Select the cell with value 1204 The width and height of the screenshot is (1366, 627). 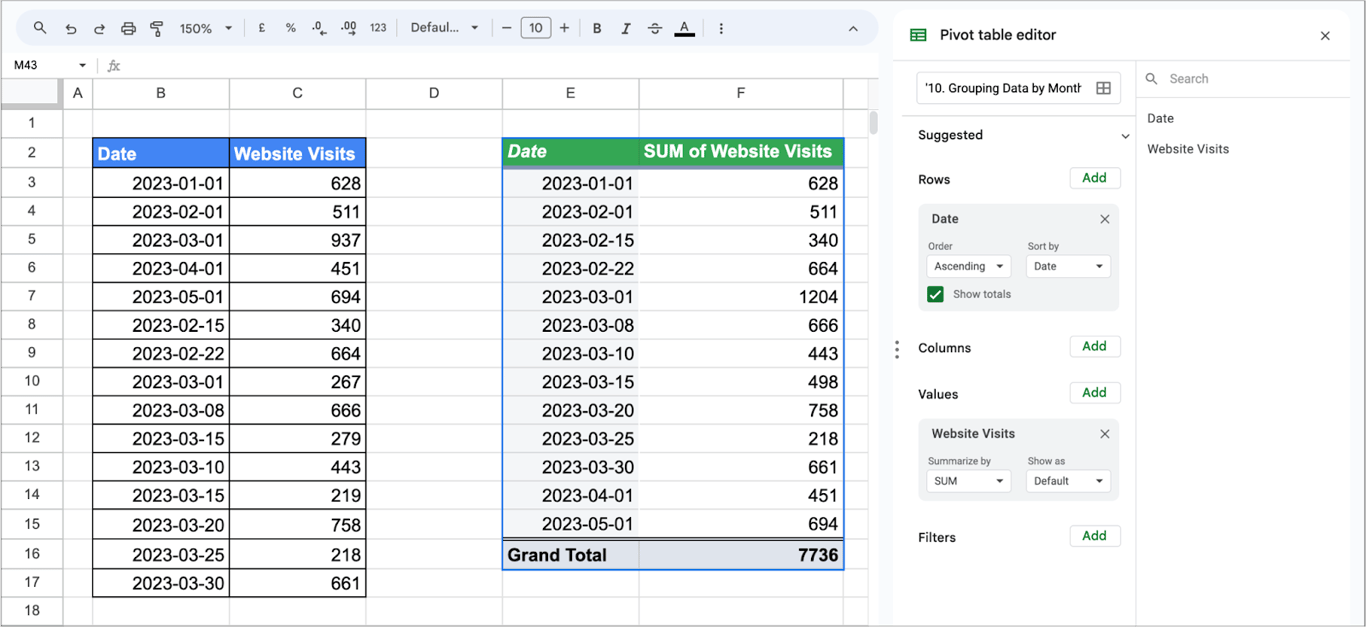pos(741,297)
